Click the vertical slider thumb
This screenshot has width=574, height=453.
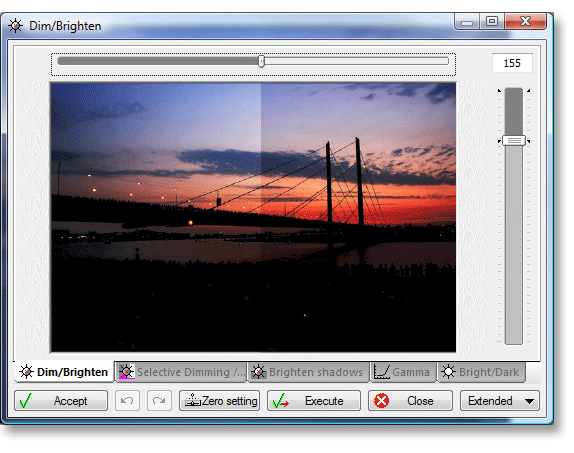click(x=514, y=141)
